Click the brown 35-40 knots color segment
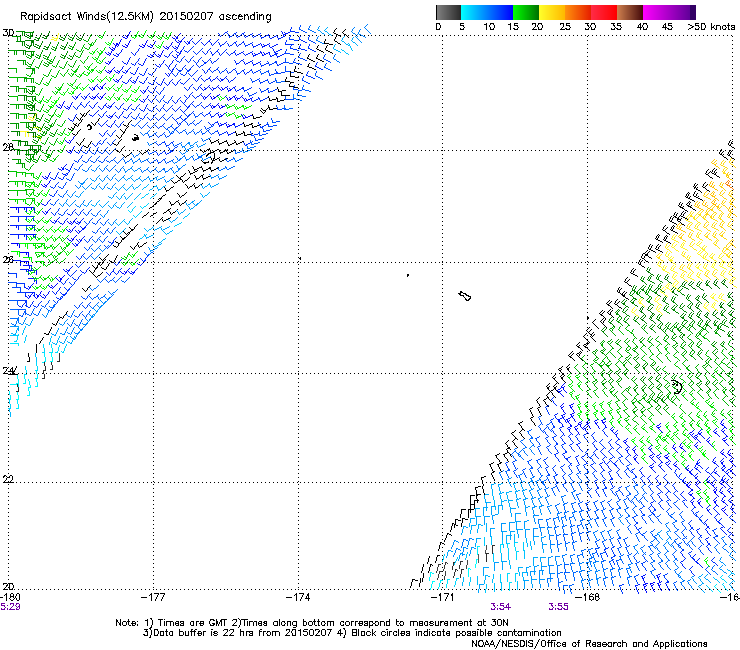 coord(630,12)
